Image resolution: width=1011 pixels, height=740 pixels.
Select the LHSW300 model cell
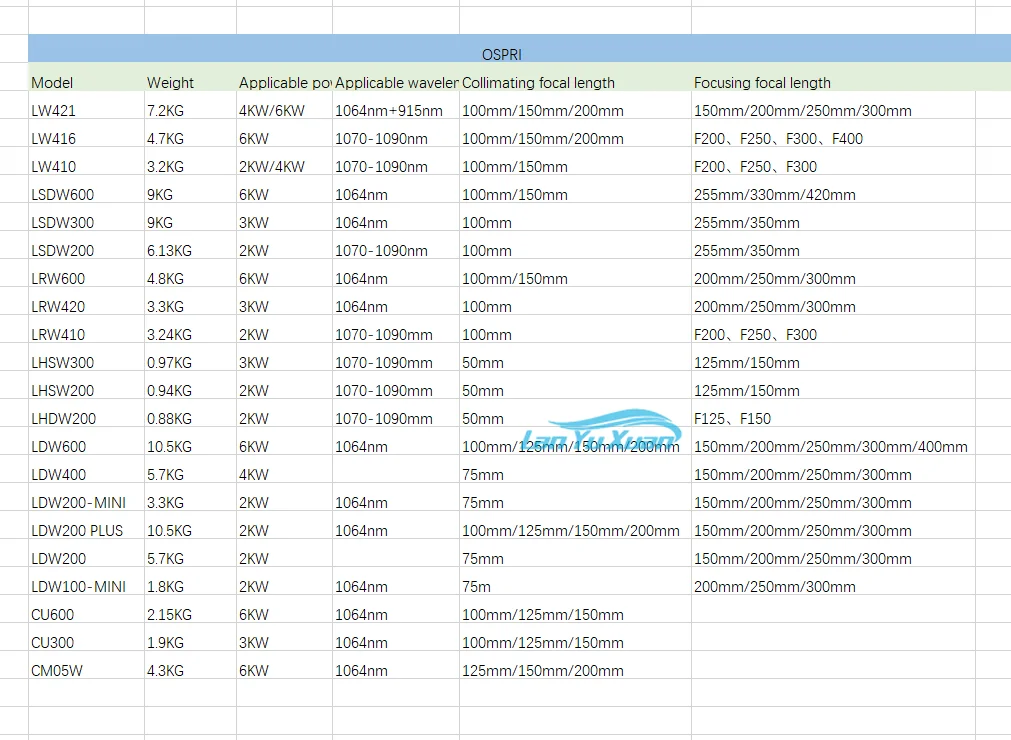pos(86,356)
